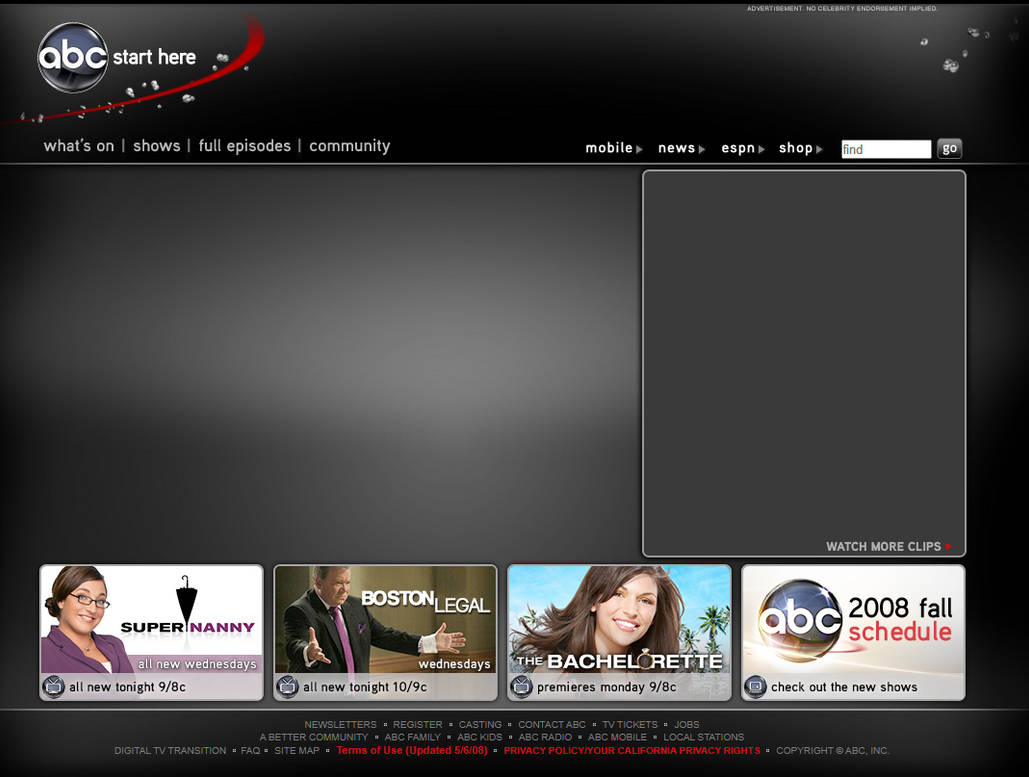Expand the mobile menu arrow
The image size is (1029, 777).
[x=639, y=149]
